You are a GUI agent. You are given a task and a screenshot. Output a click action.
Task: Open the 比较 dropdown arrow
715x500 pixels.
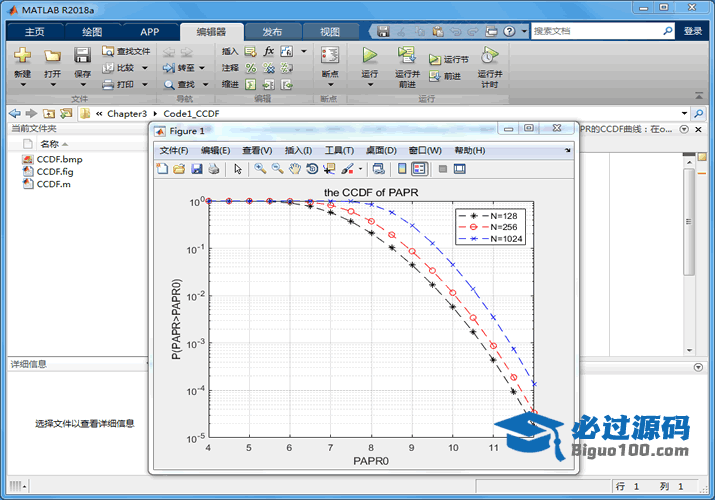click(x=145, y=68)
